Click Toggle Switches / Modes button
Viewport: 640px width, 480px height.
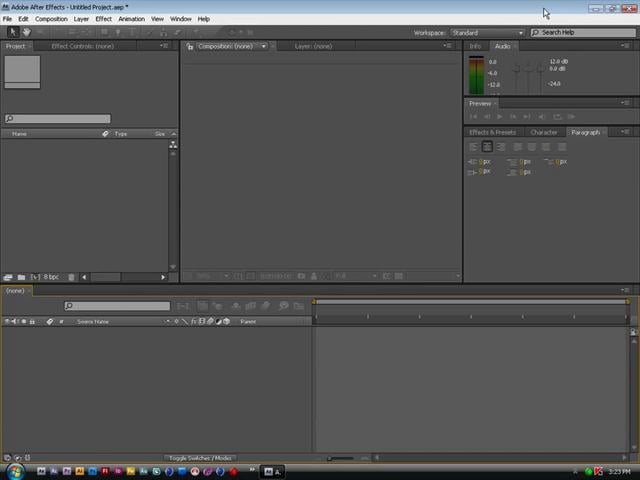(x=200, y=458)
